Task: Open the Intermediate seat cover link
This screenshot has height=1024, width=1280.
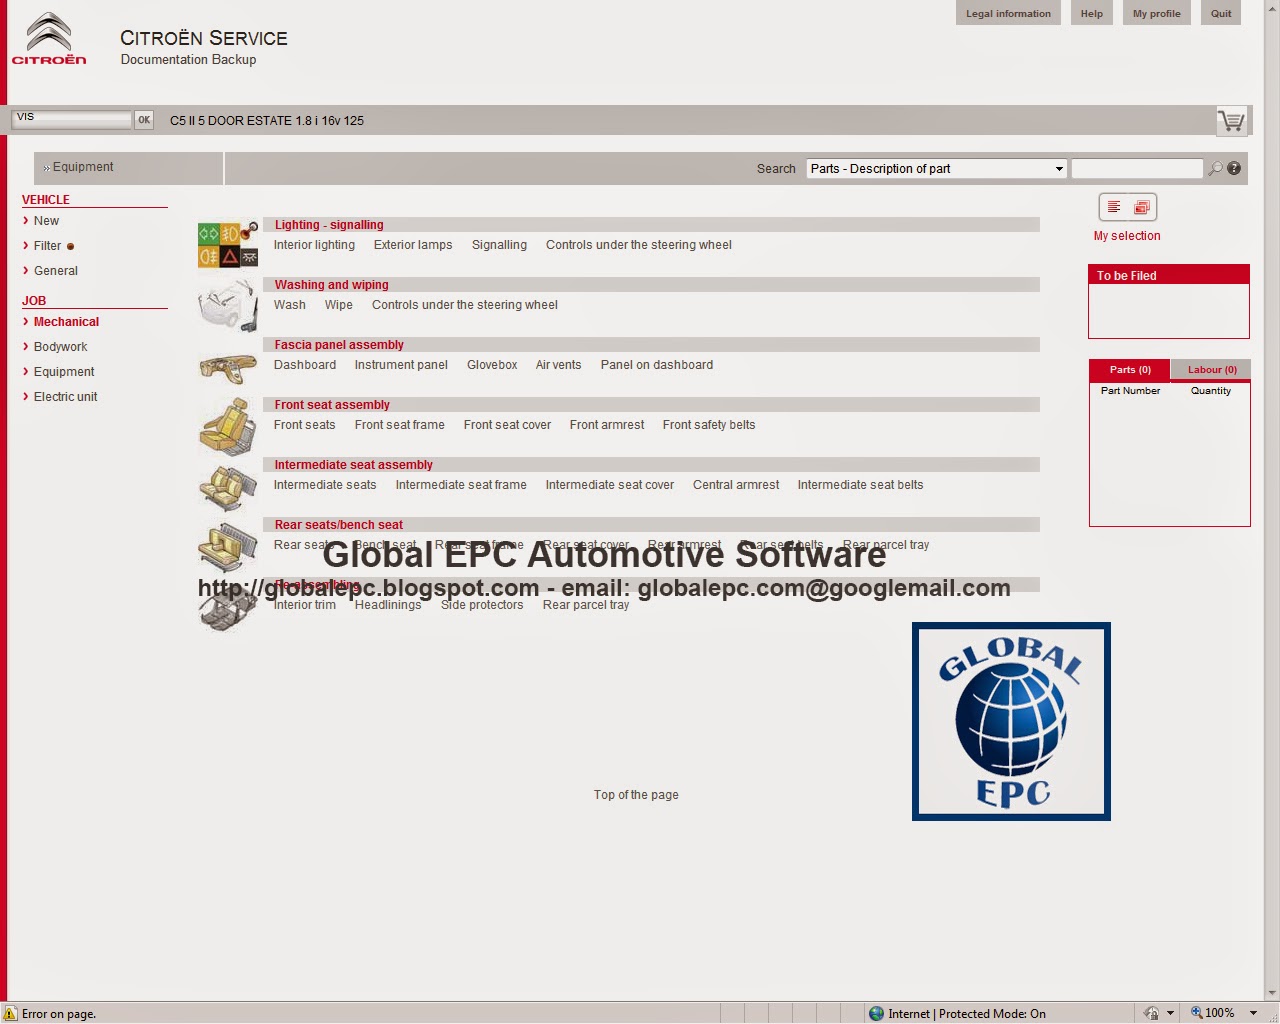Action: (x=610, y=485)
